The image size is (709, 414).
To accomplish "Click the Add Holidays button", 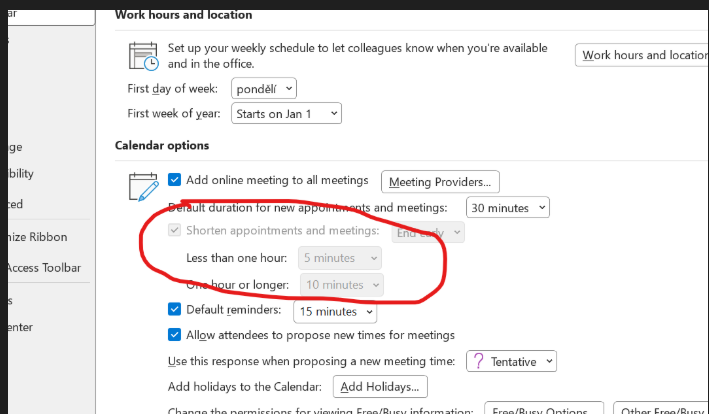I will coord(380,387).
